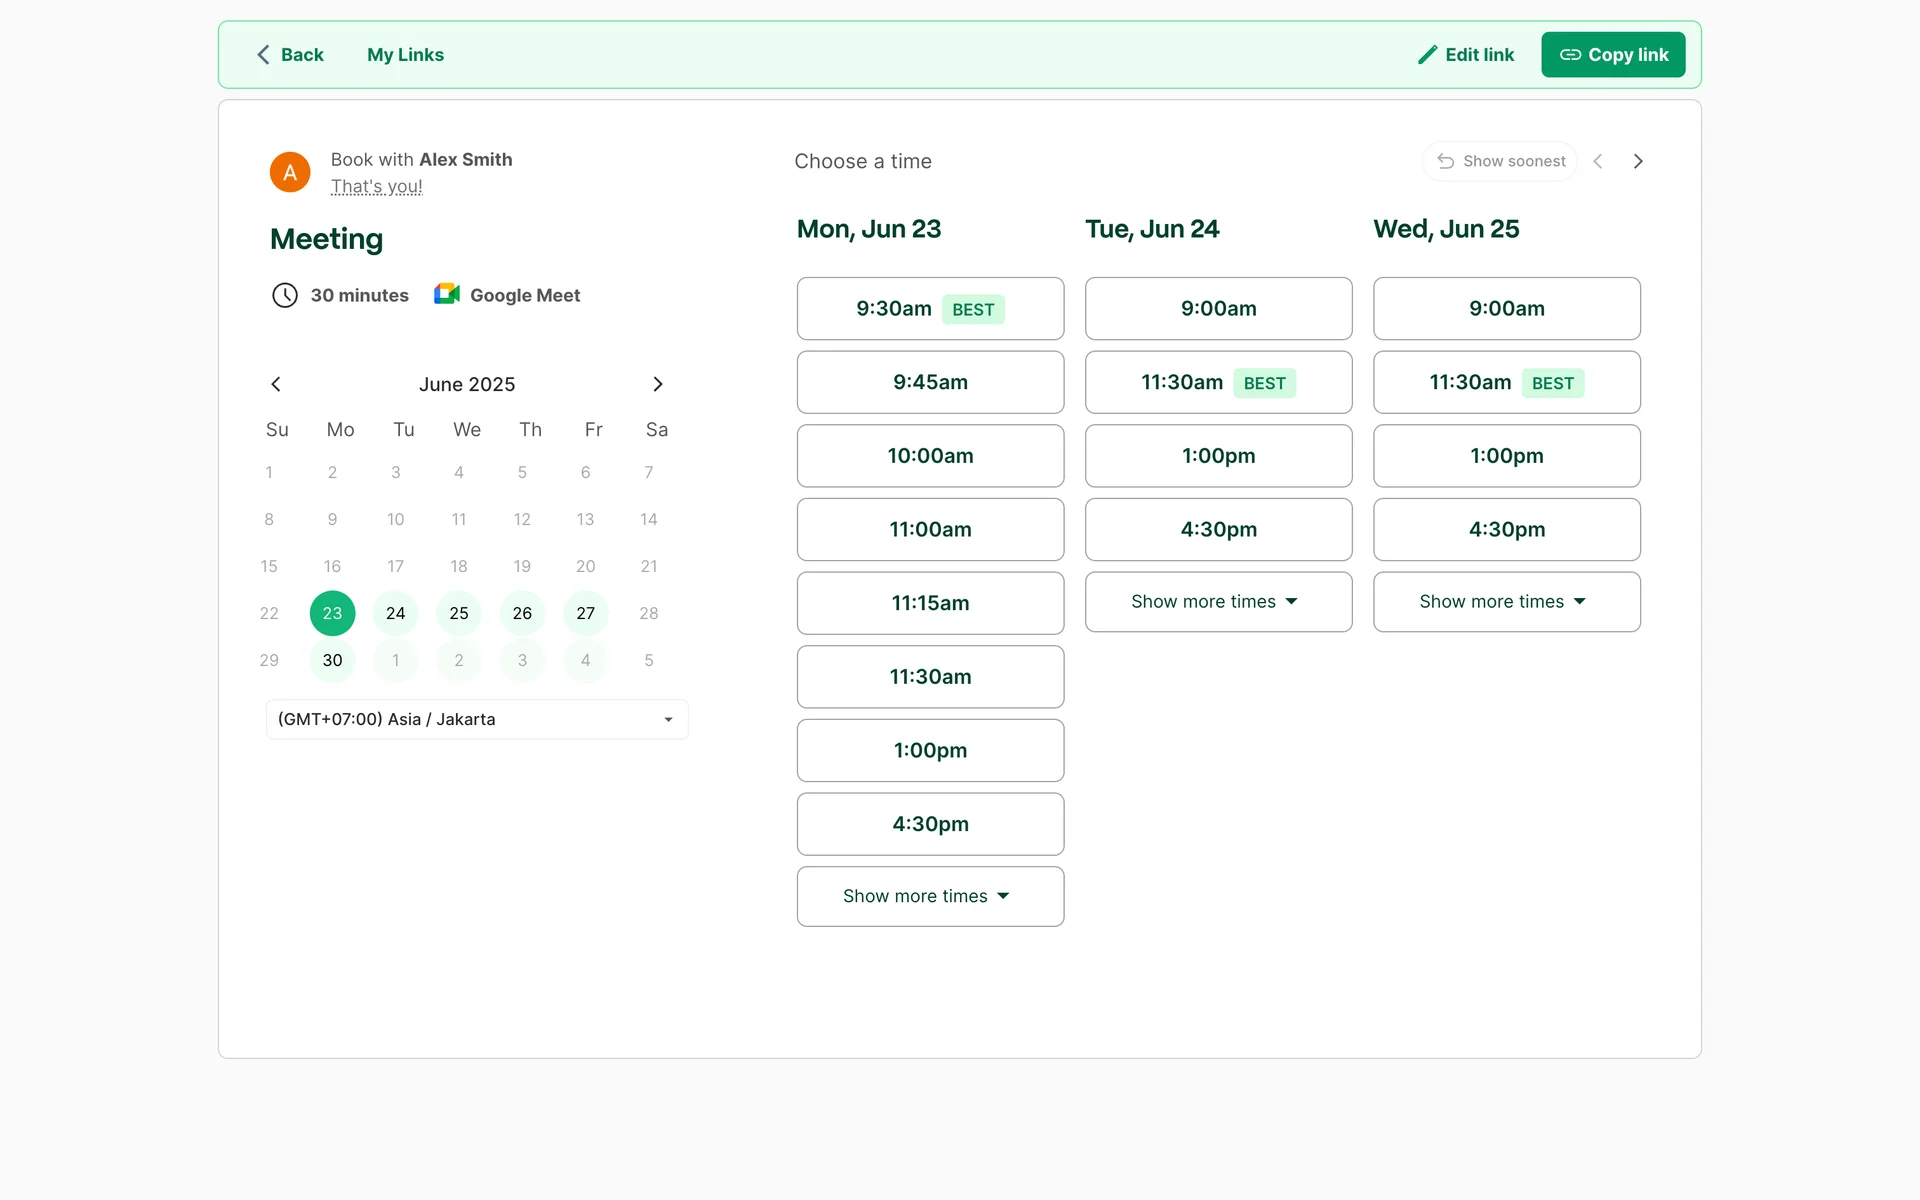Click the Google Meet icon

[x=447, y=294]
